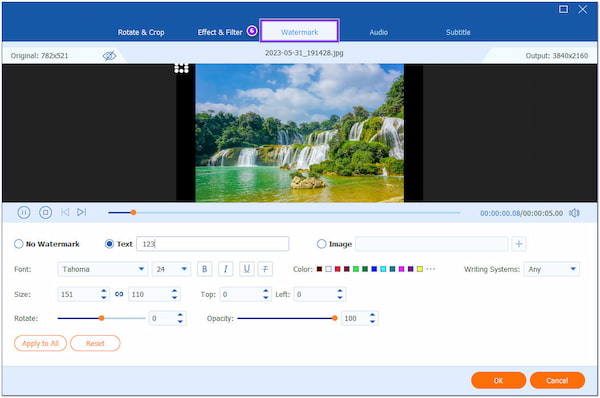Decrease the Top position value
600x398 pixels.
266,297
